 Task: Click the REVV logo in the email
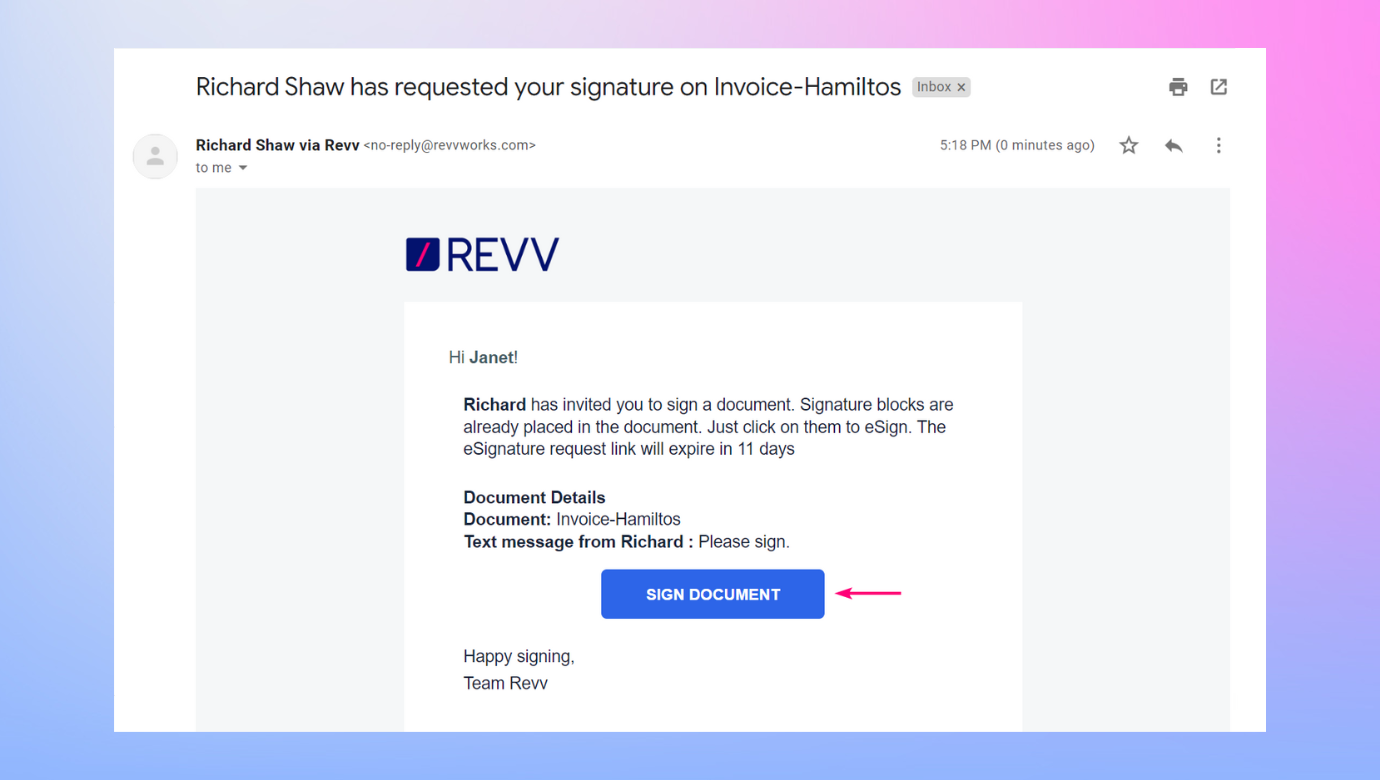(x=481, y=254)
